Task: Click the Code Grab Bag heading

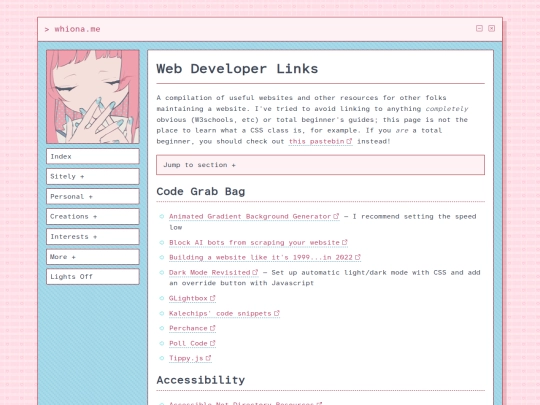Action: [200, 191]
